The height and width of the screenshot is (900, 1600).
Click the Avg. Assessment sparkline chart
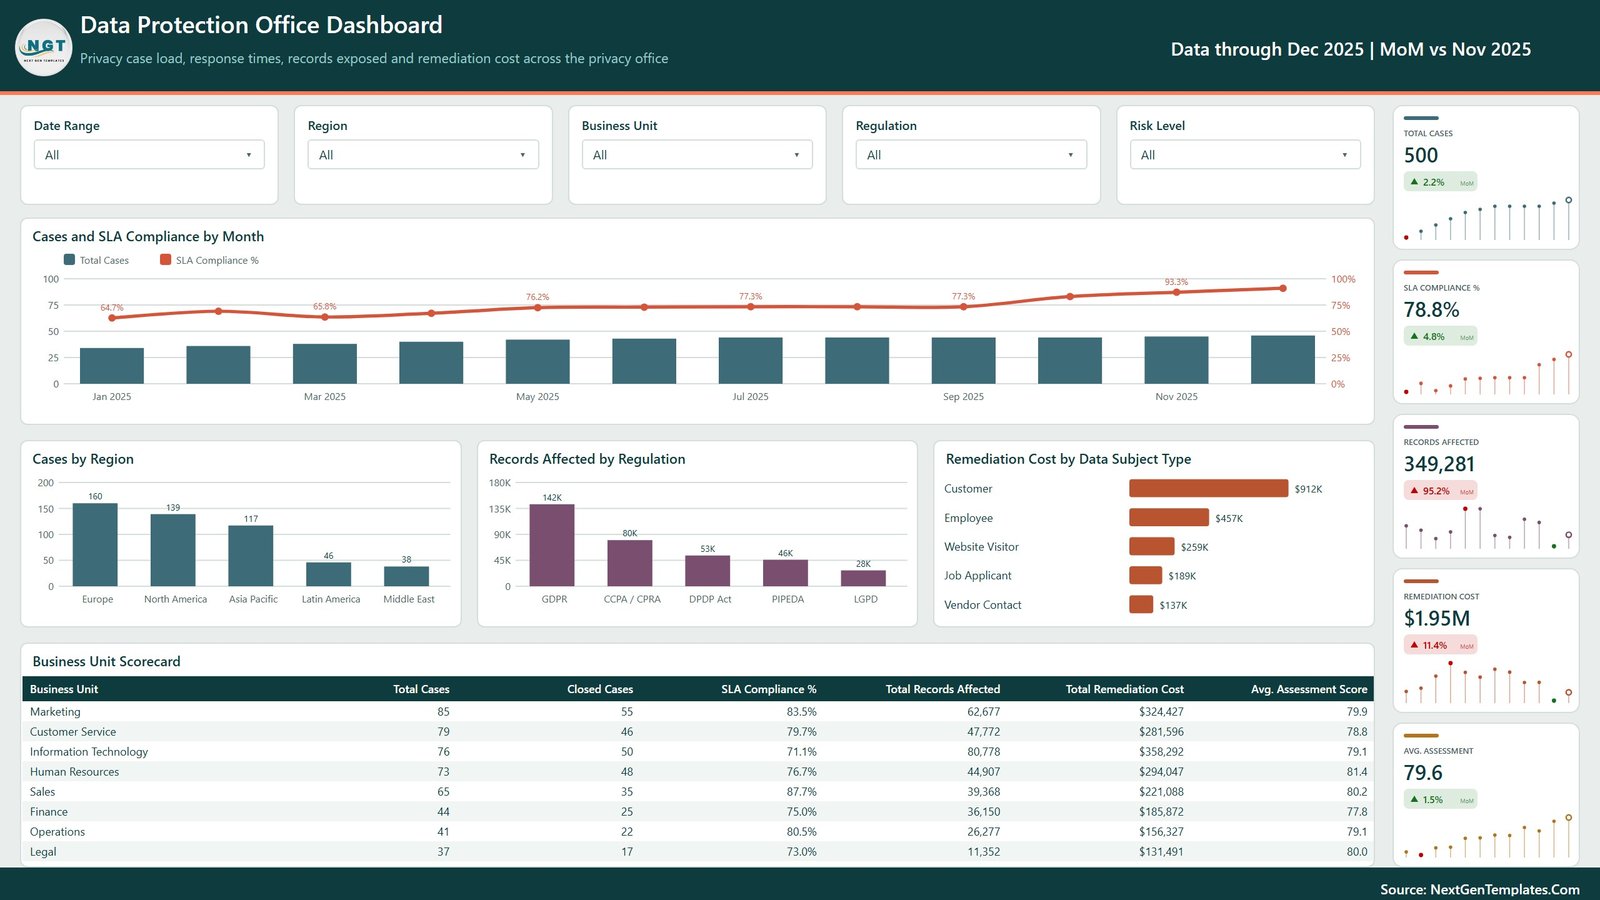pos(1487,837)
